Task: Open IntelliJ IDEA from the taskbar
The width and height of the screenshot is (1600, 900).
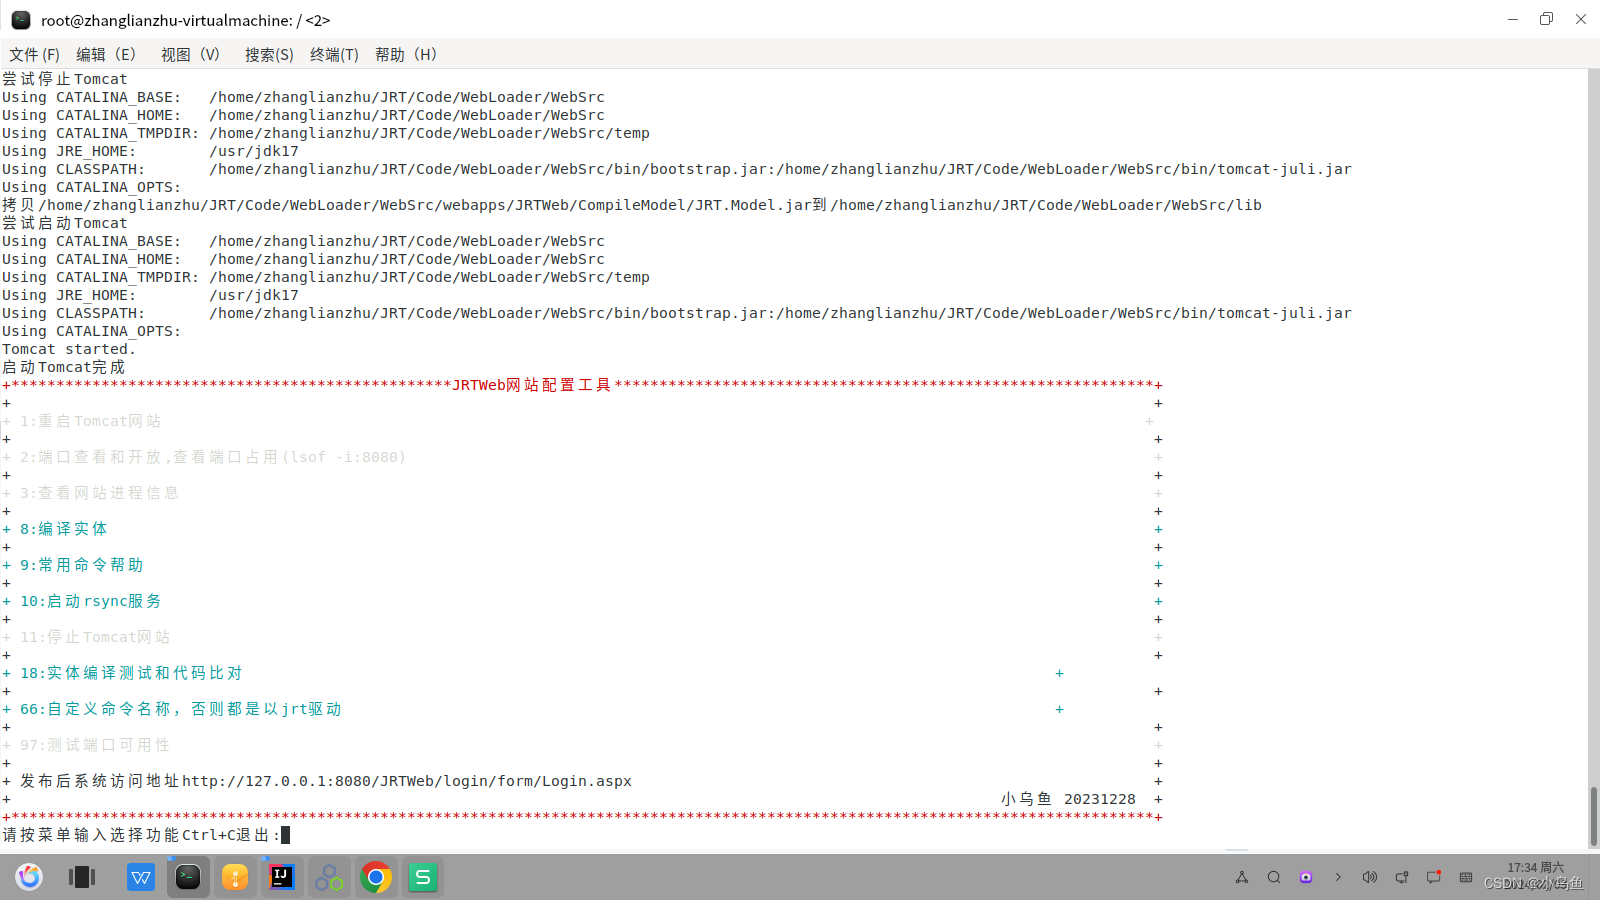Action: (x=282, y=877)
